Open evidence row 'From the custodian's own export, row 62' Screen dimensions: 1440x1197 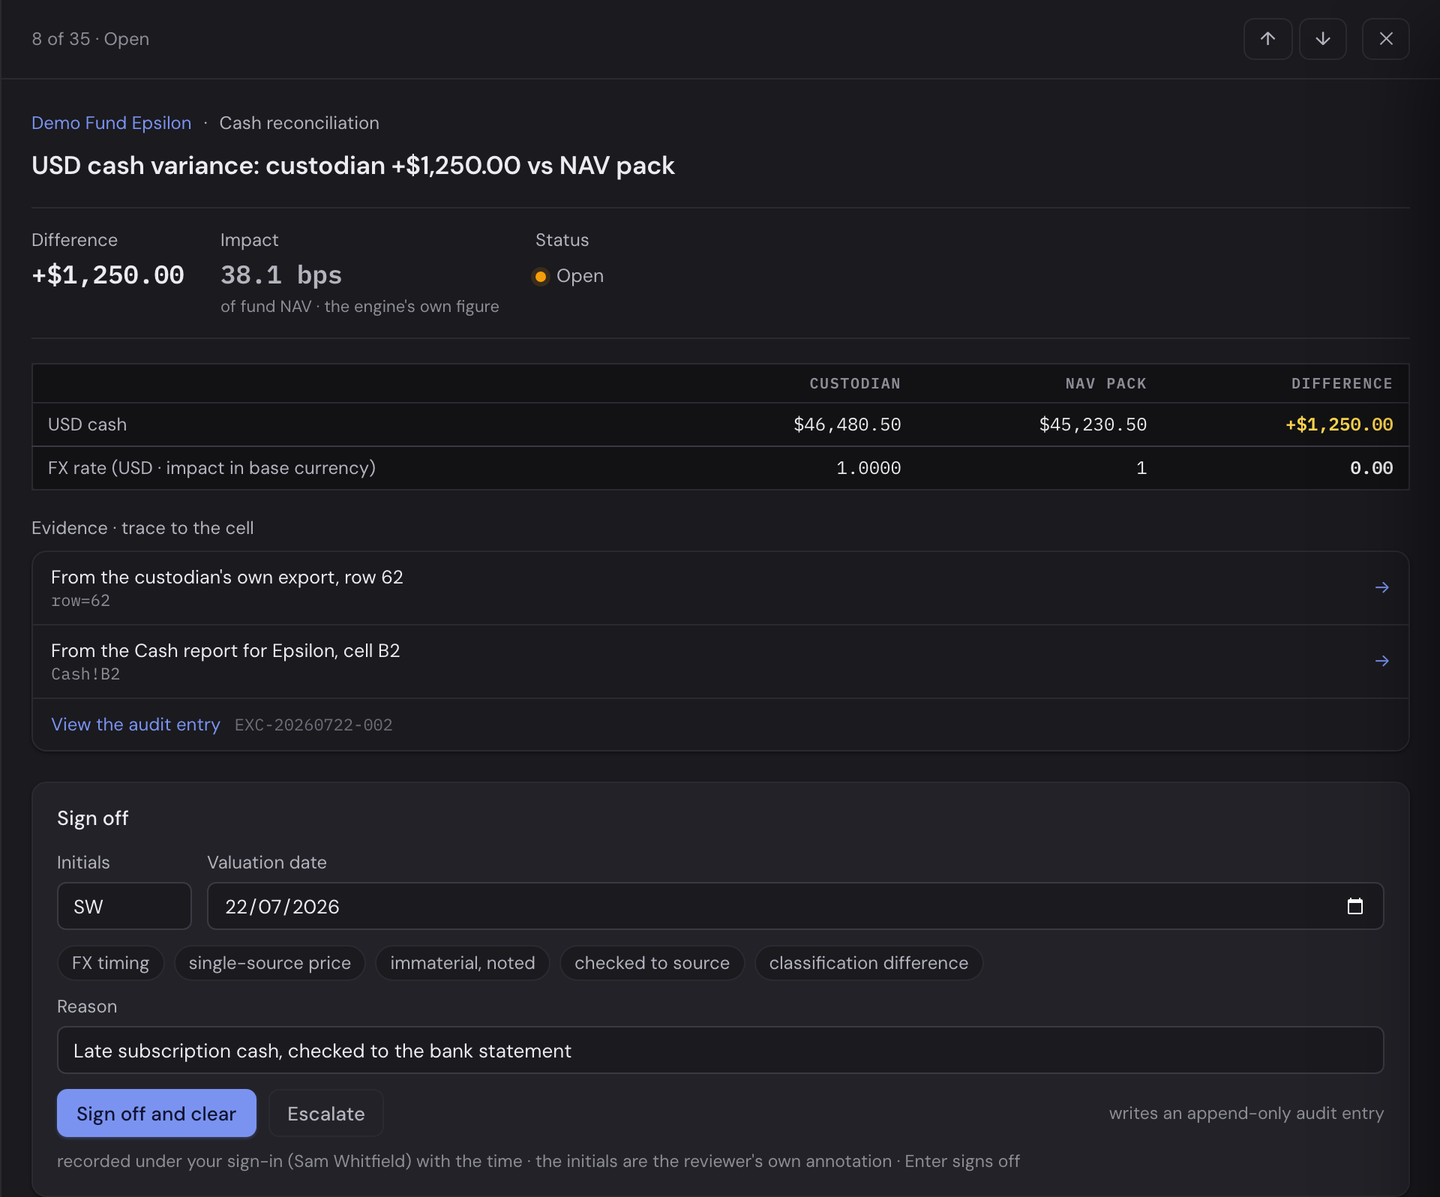coord(720,588)
